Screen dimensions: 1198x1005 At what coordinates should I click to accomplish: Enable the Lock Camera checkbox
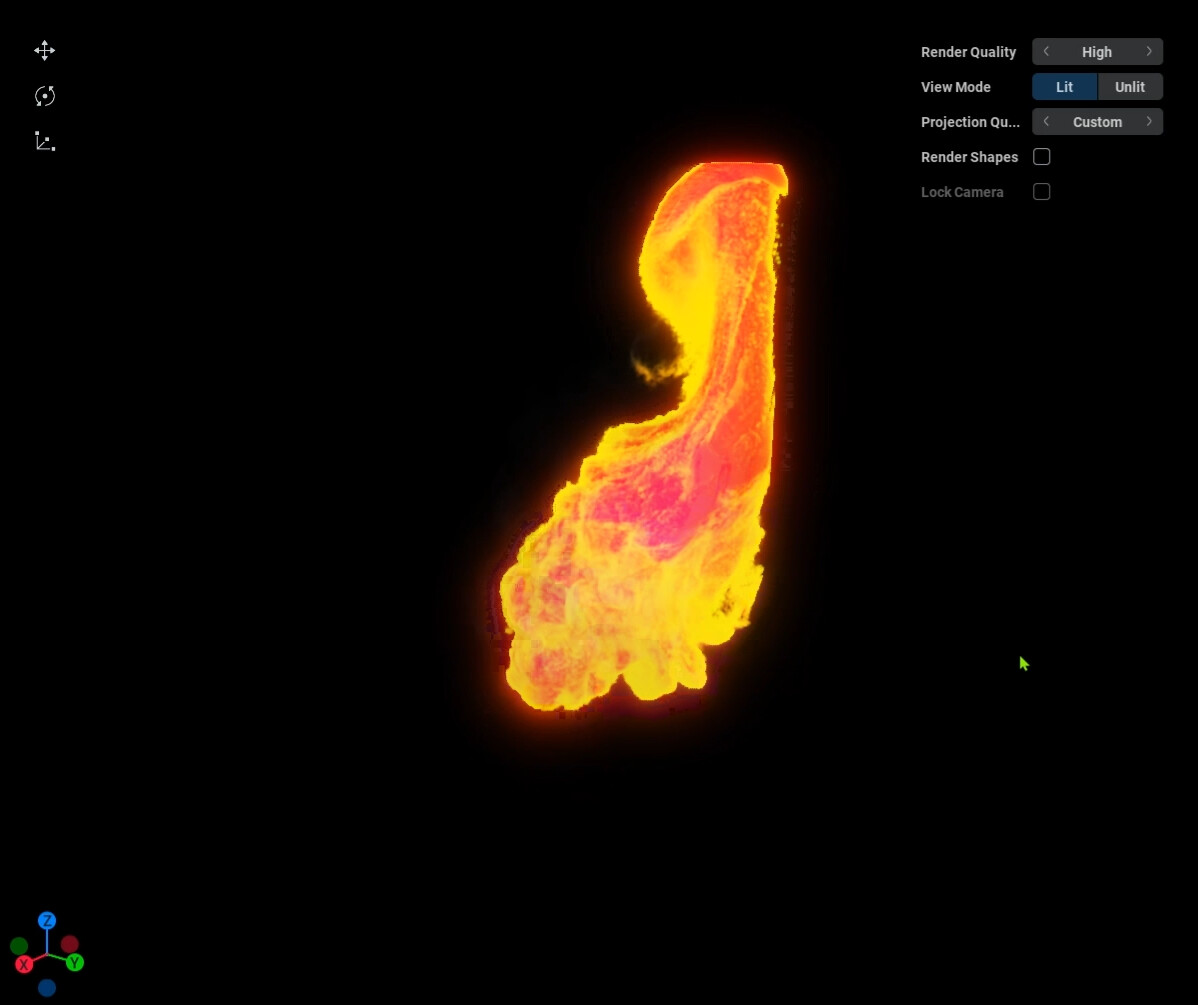click(x=1041, y=191)
